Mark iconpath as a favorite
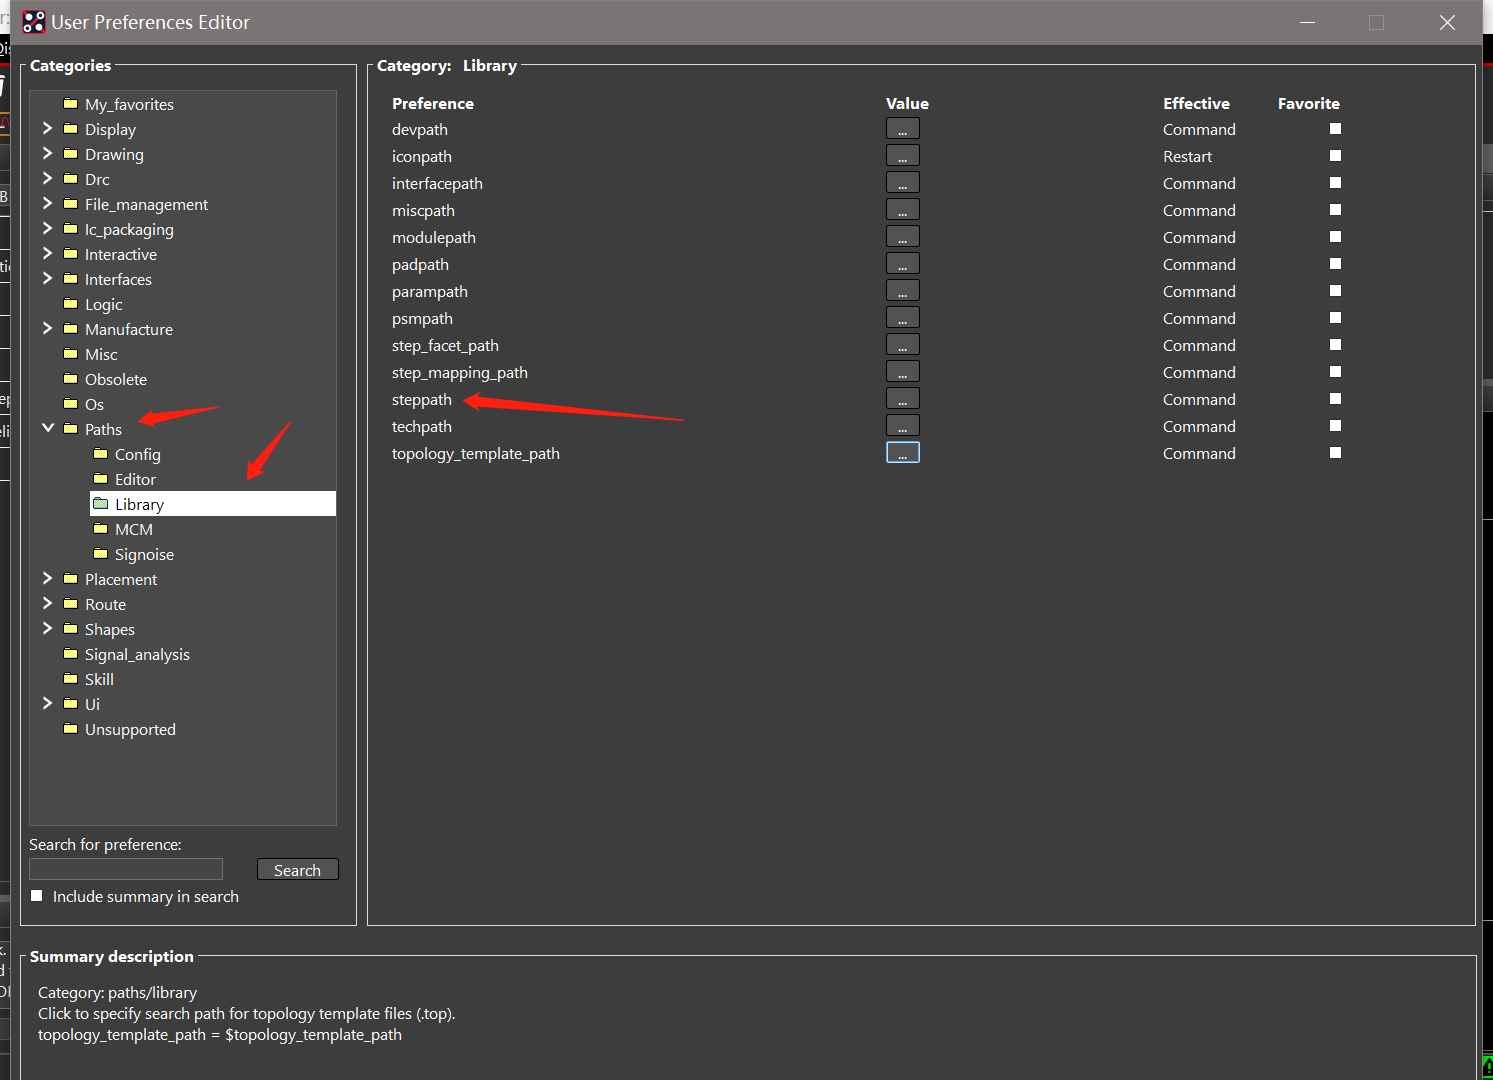This screenshot has width=1493, height=1080. (1335, 156)
